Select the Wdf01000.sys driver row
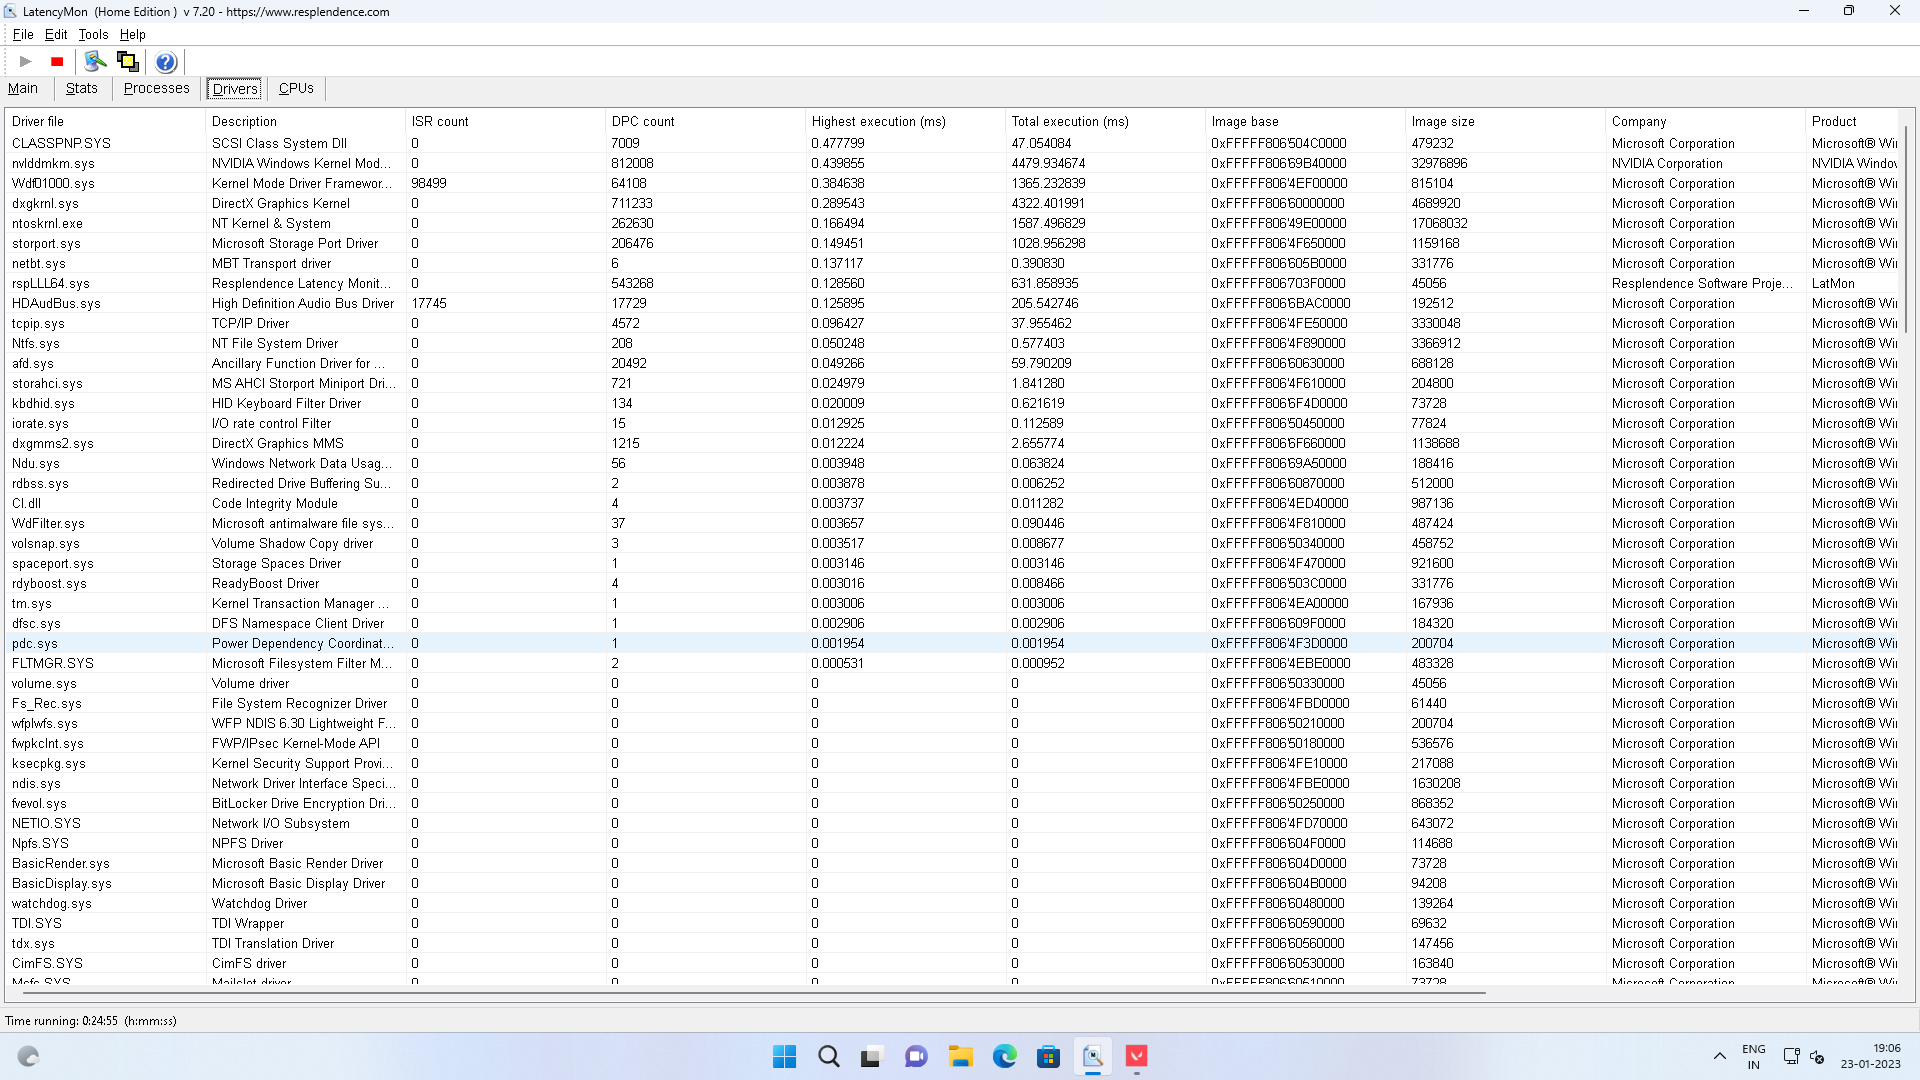The width and height of the screenshot is (1920, 1080). (x=952, y=183)
